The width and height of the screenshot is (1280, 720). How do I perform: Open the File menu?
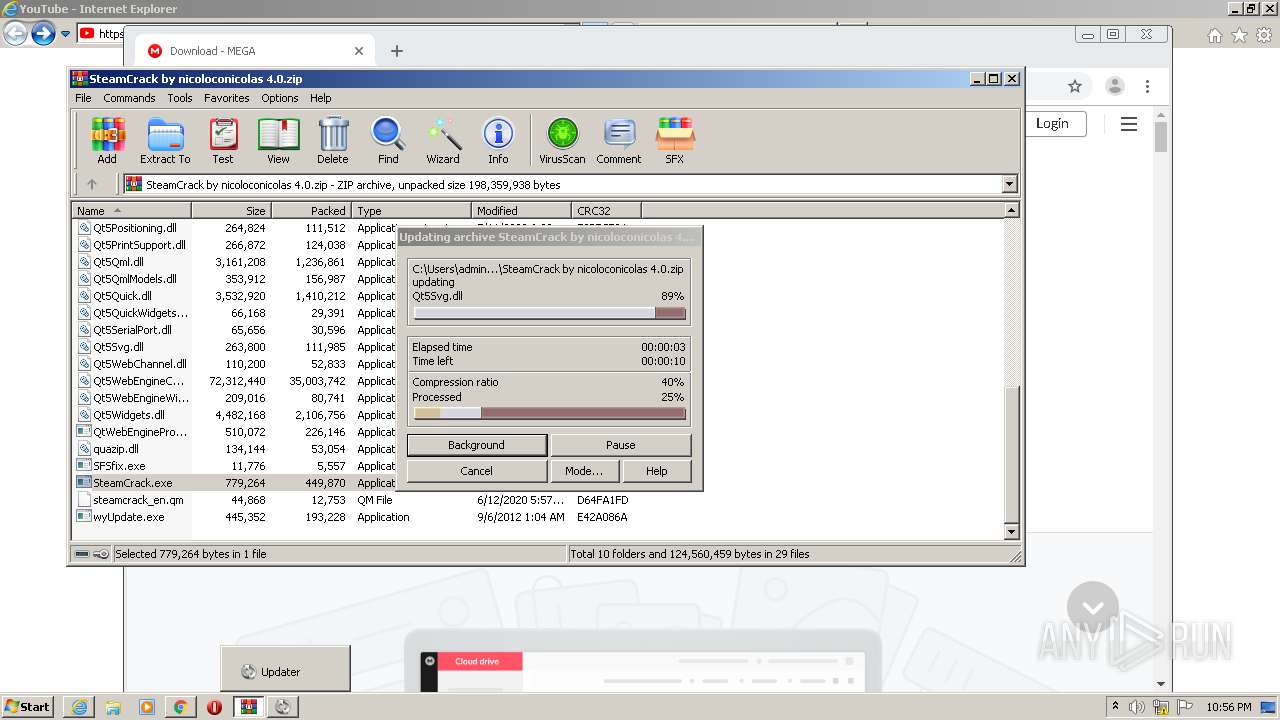click(x=83, y=98)
